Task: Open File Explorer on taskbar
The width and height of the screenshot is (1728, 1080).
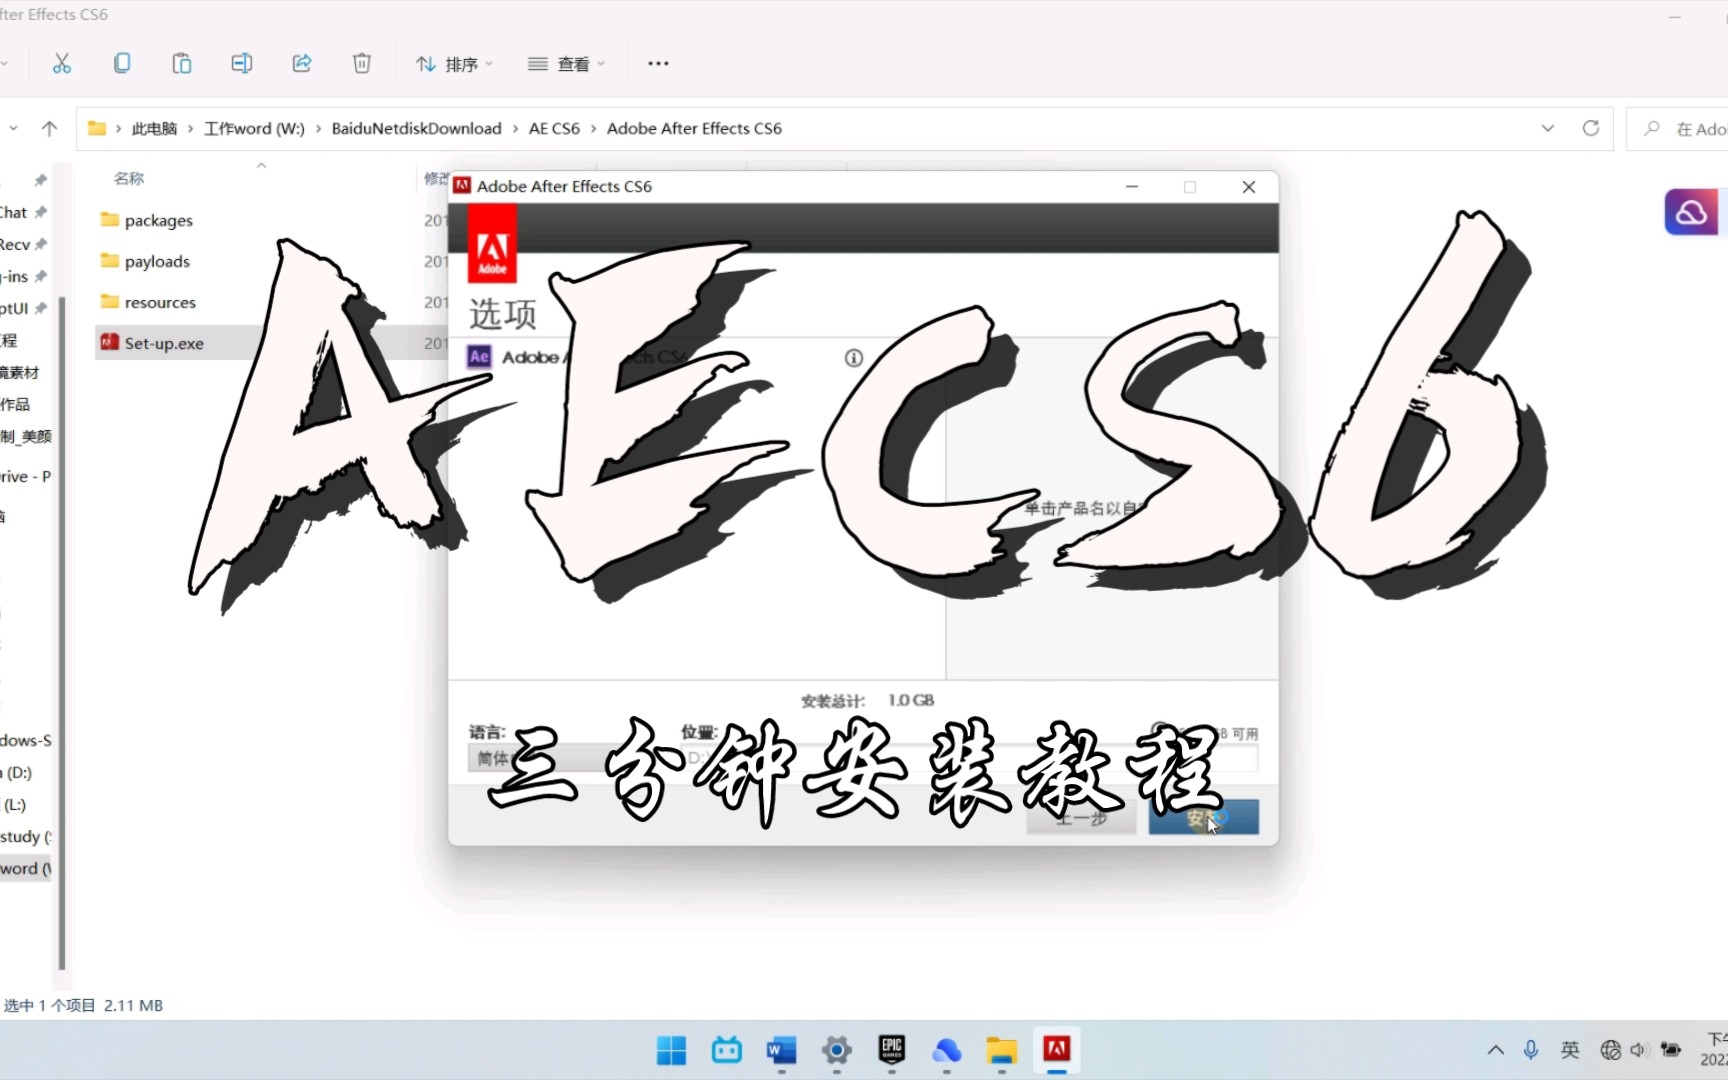Action: pos(1001,1050)
